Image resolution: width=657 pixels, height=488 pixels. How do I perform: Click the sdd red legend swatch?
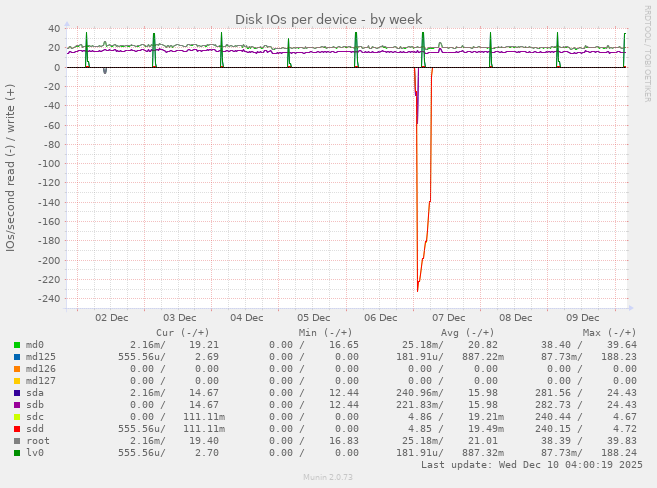pyautogui.click(x=17, y=429)
